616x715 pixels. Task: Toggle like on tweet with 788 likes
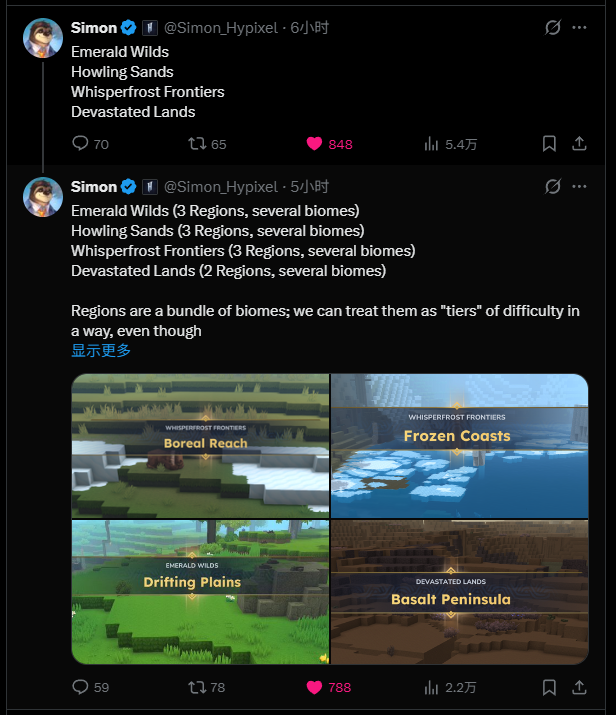coord(314,687)
